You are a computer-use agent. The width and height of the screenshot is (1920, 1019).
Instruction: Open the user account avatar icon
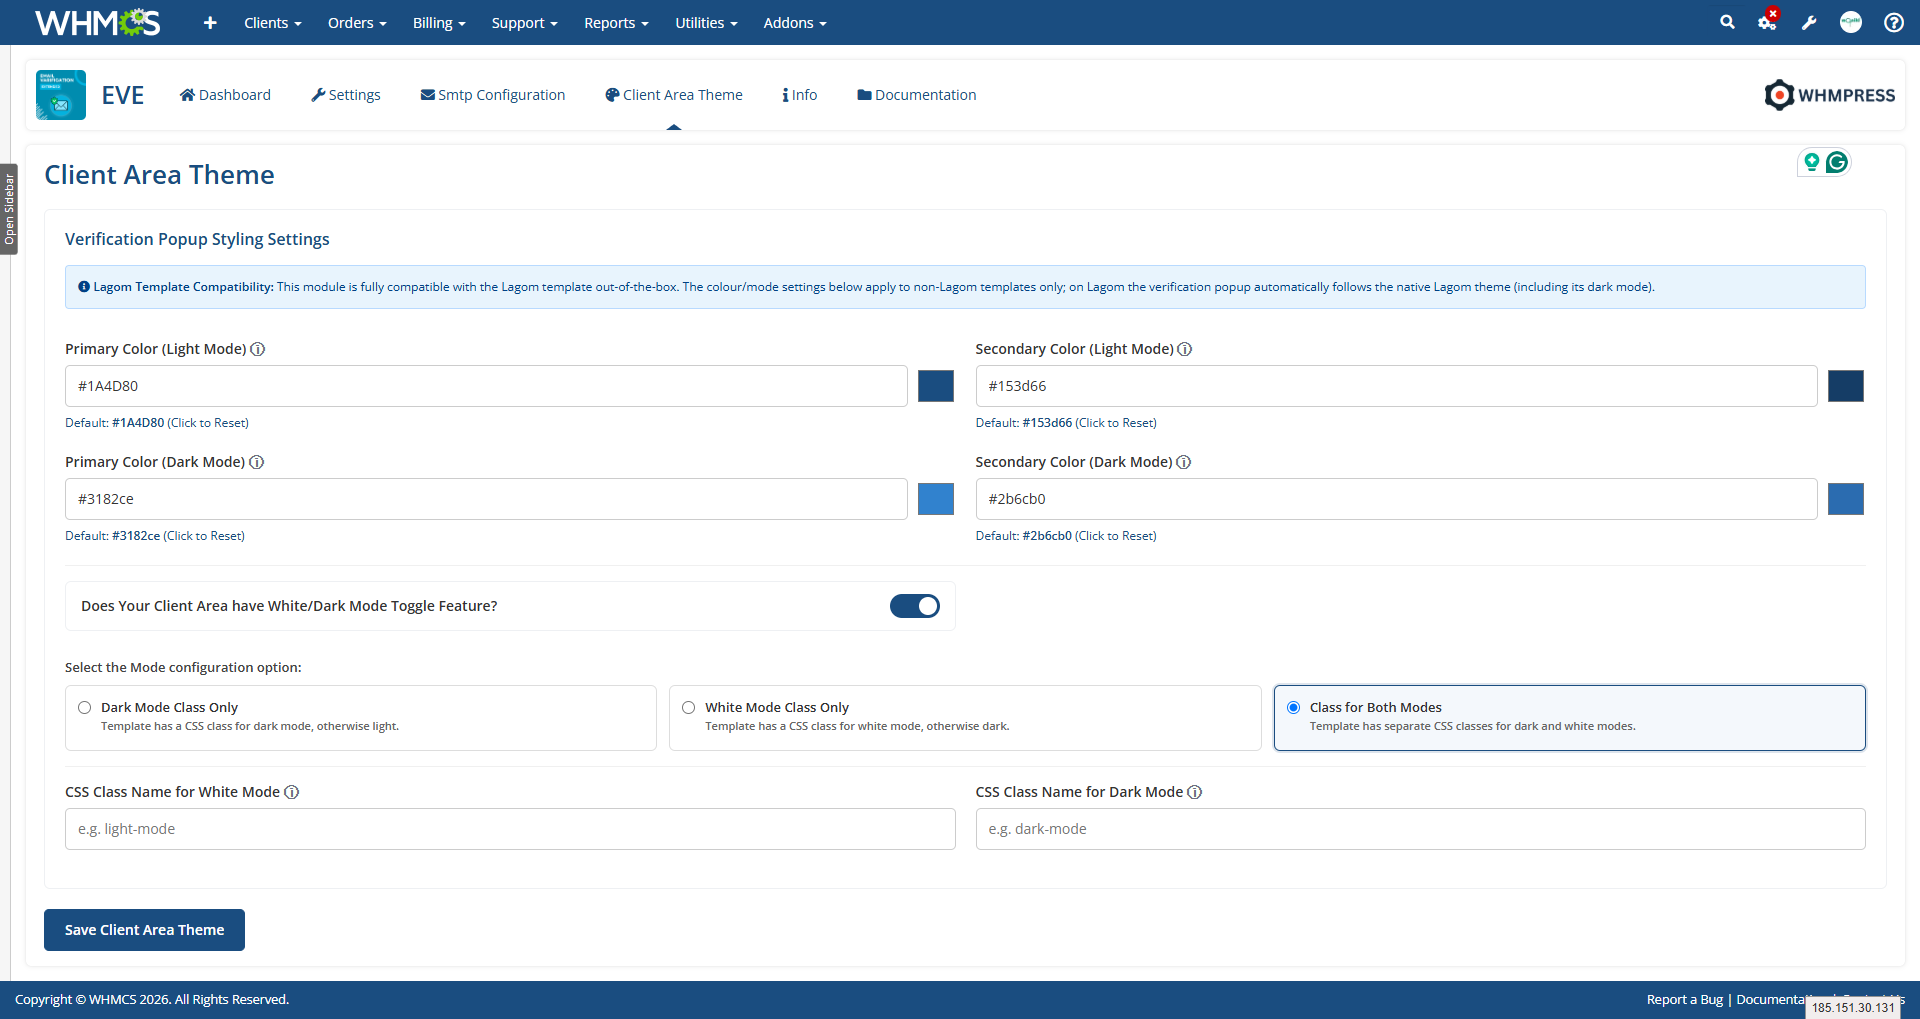click(x=1851, y=22)
